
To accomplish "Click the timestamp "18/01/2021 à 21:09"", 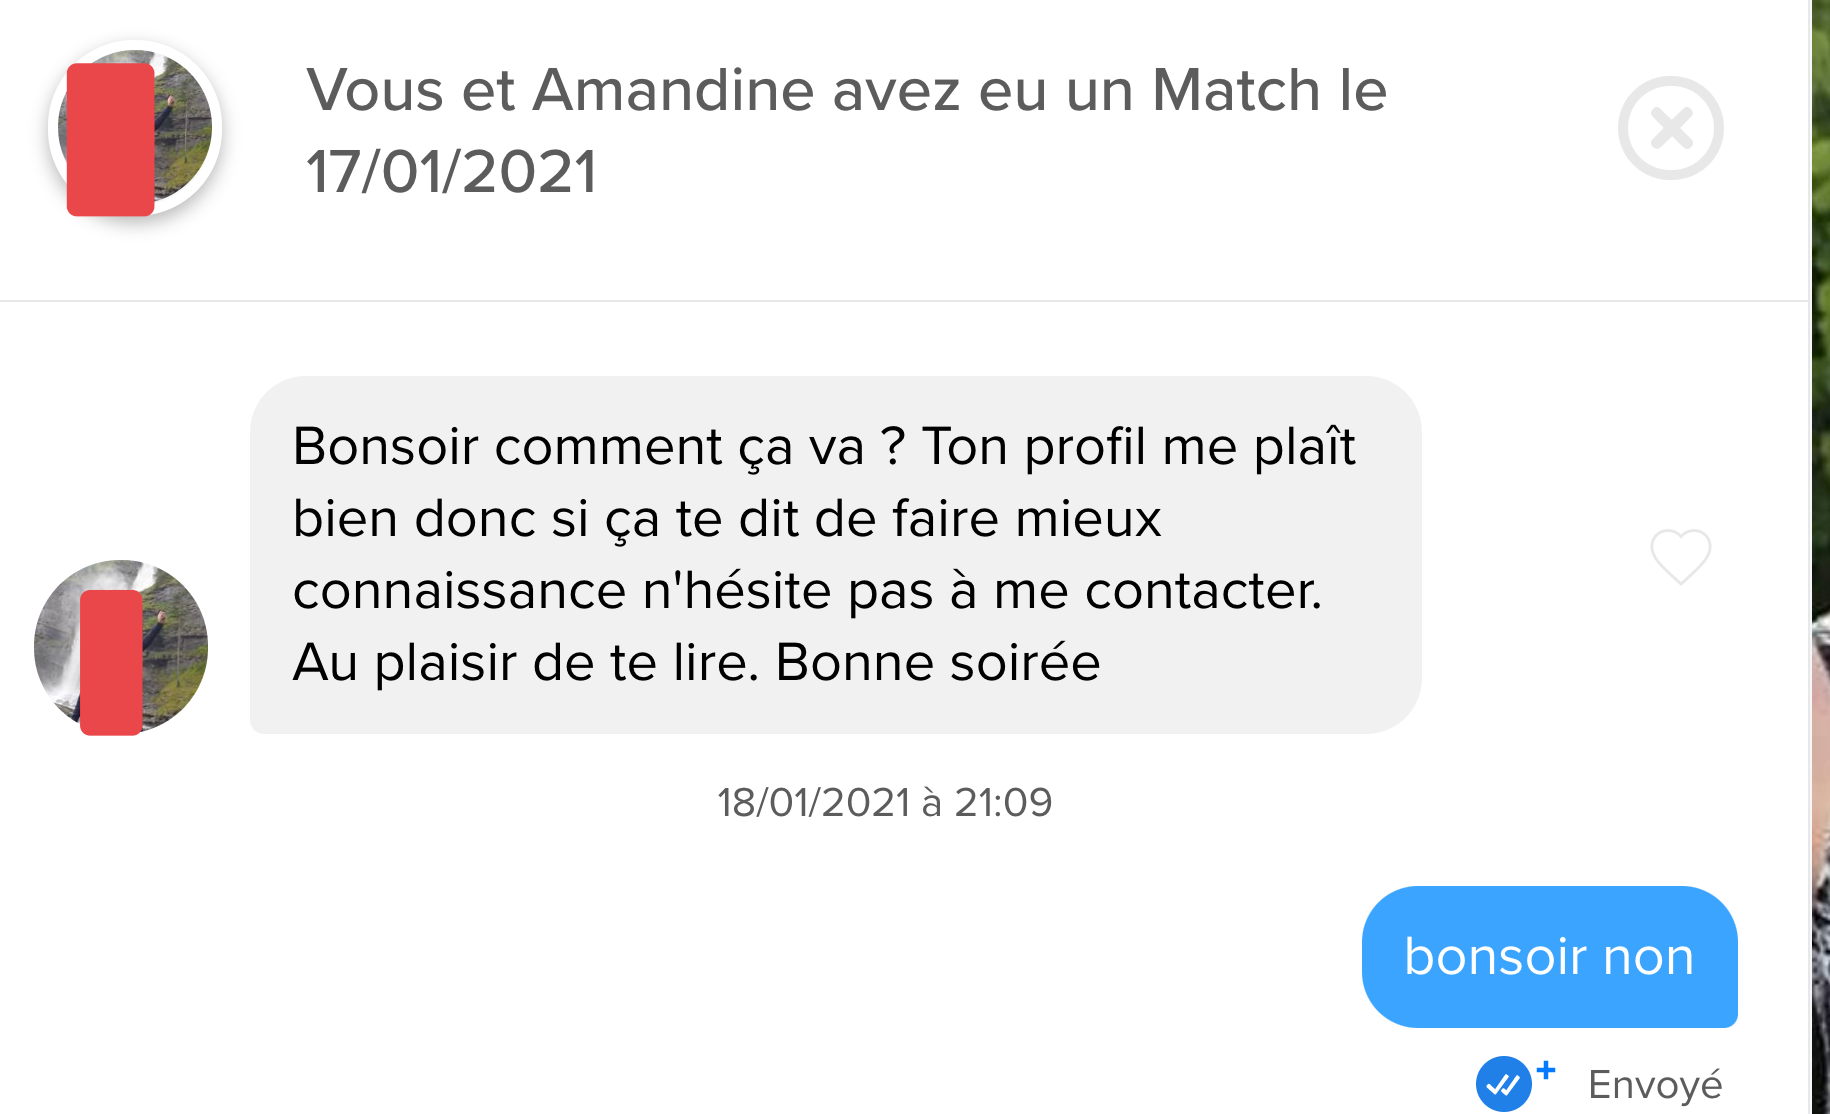I will click(884, 802).
